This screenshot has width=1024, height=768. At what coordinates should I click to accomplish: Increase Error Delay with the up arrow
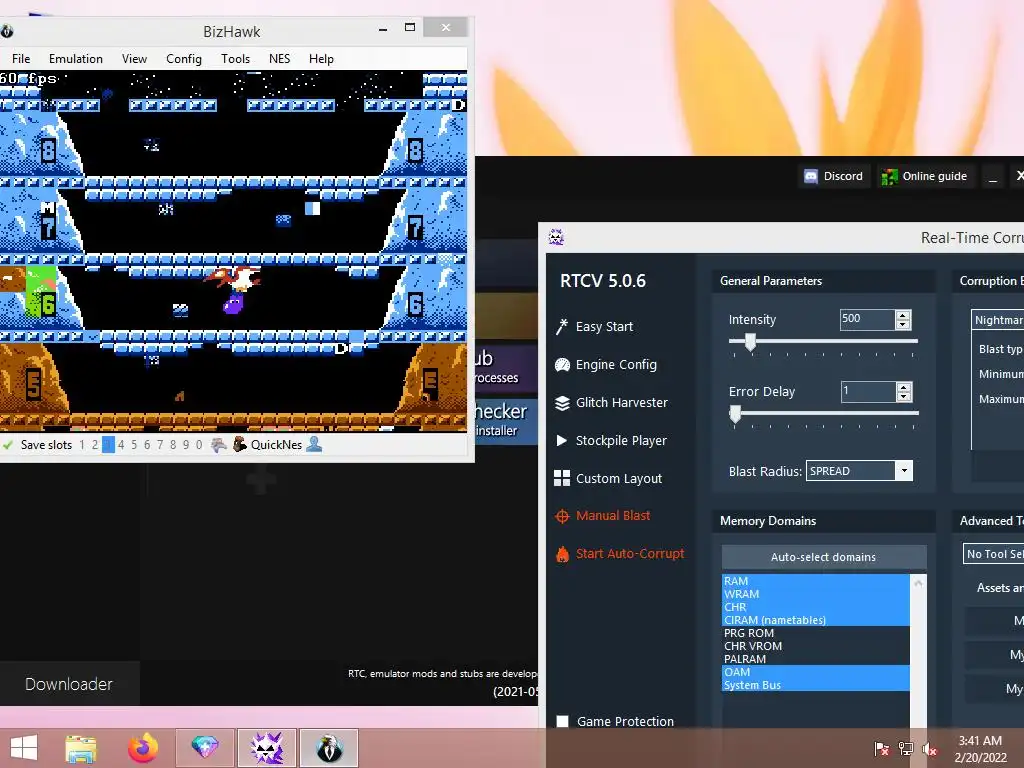point(904,387)
